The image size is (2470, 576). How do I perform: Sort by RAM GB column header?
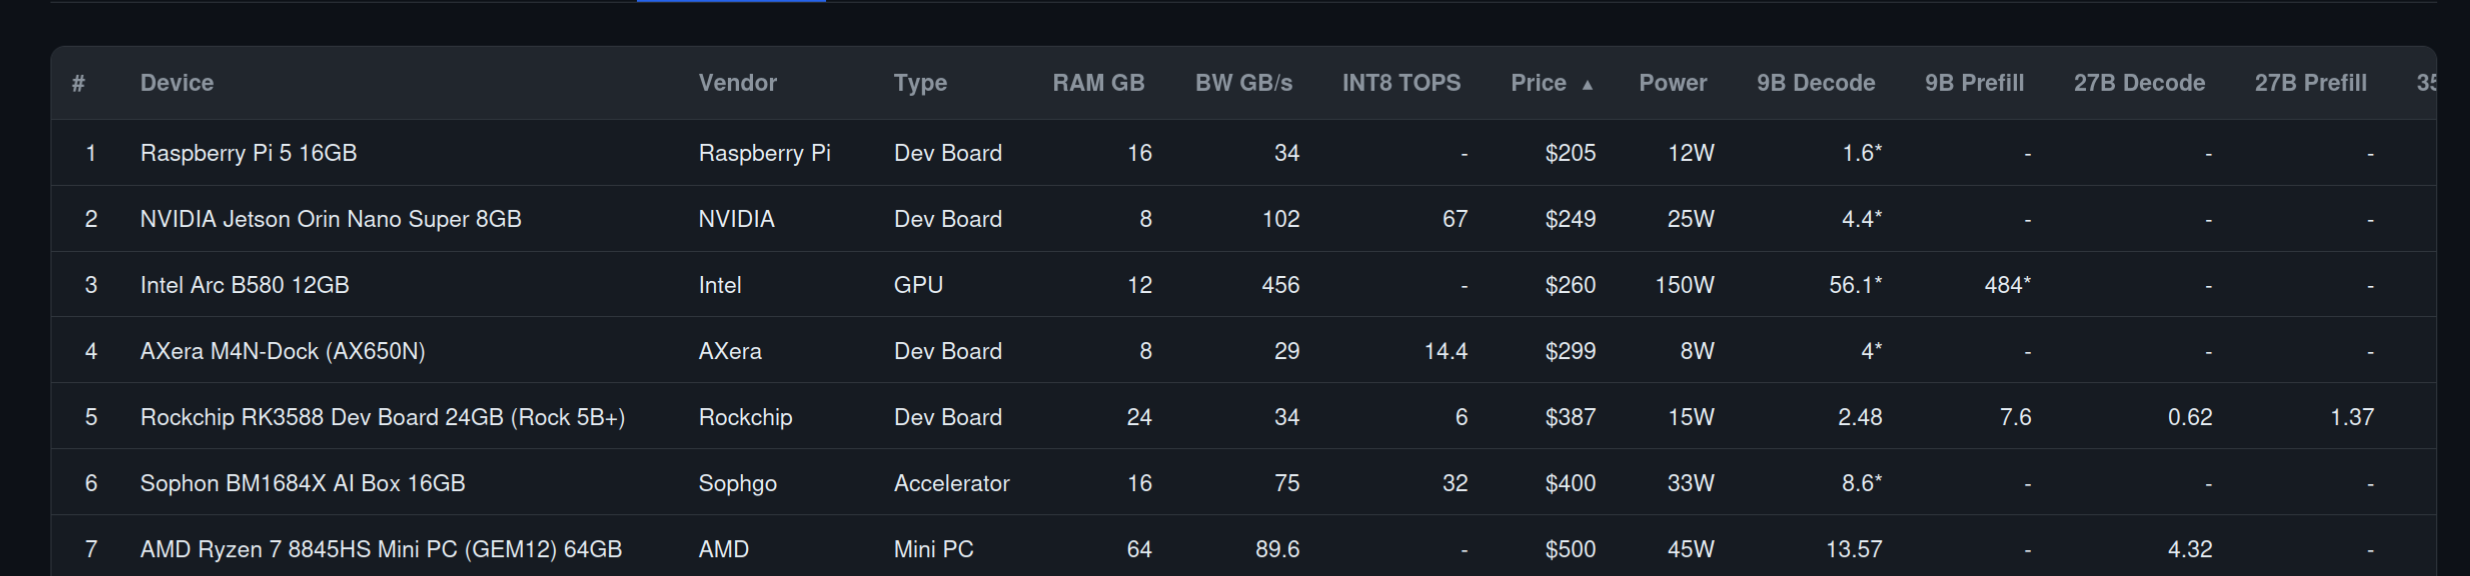(1098, 83)
